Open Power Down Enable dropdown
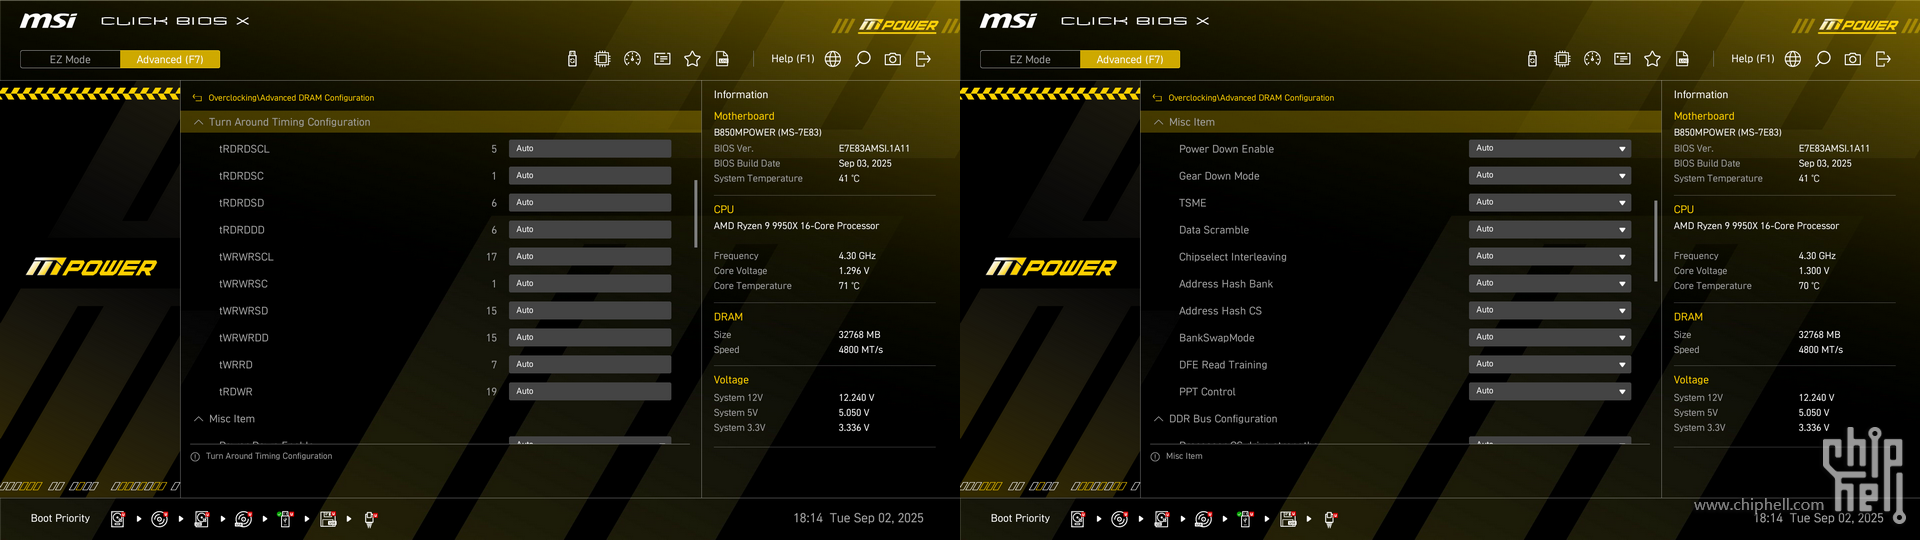The width and height of the screenshot is (1920, 540). (1550, 148)
